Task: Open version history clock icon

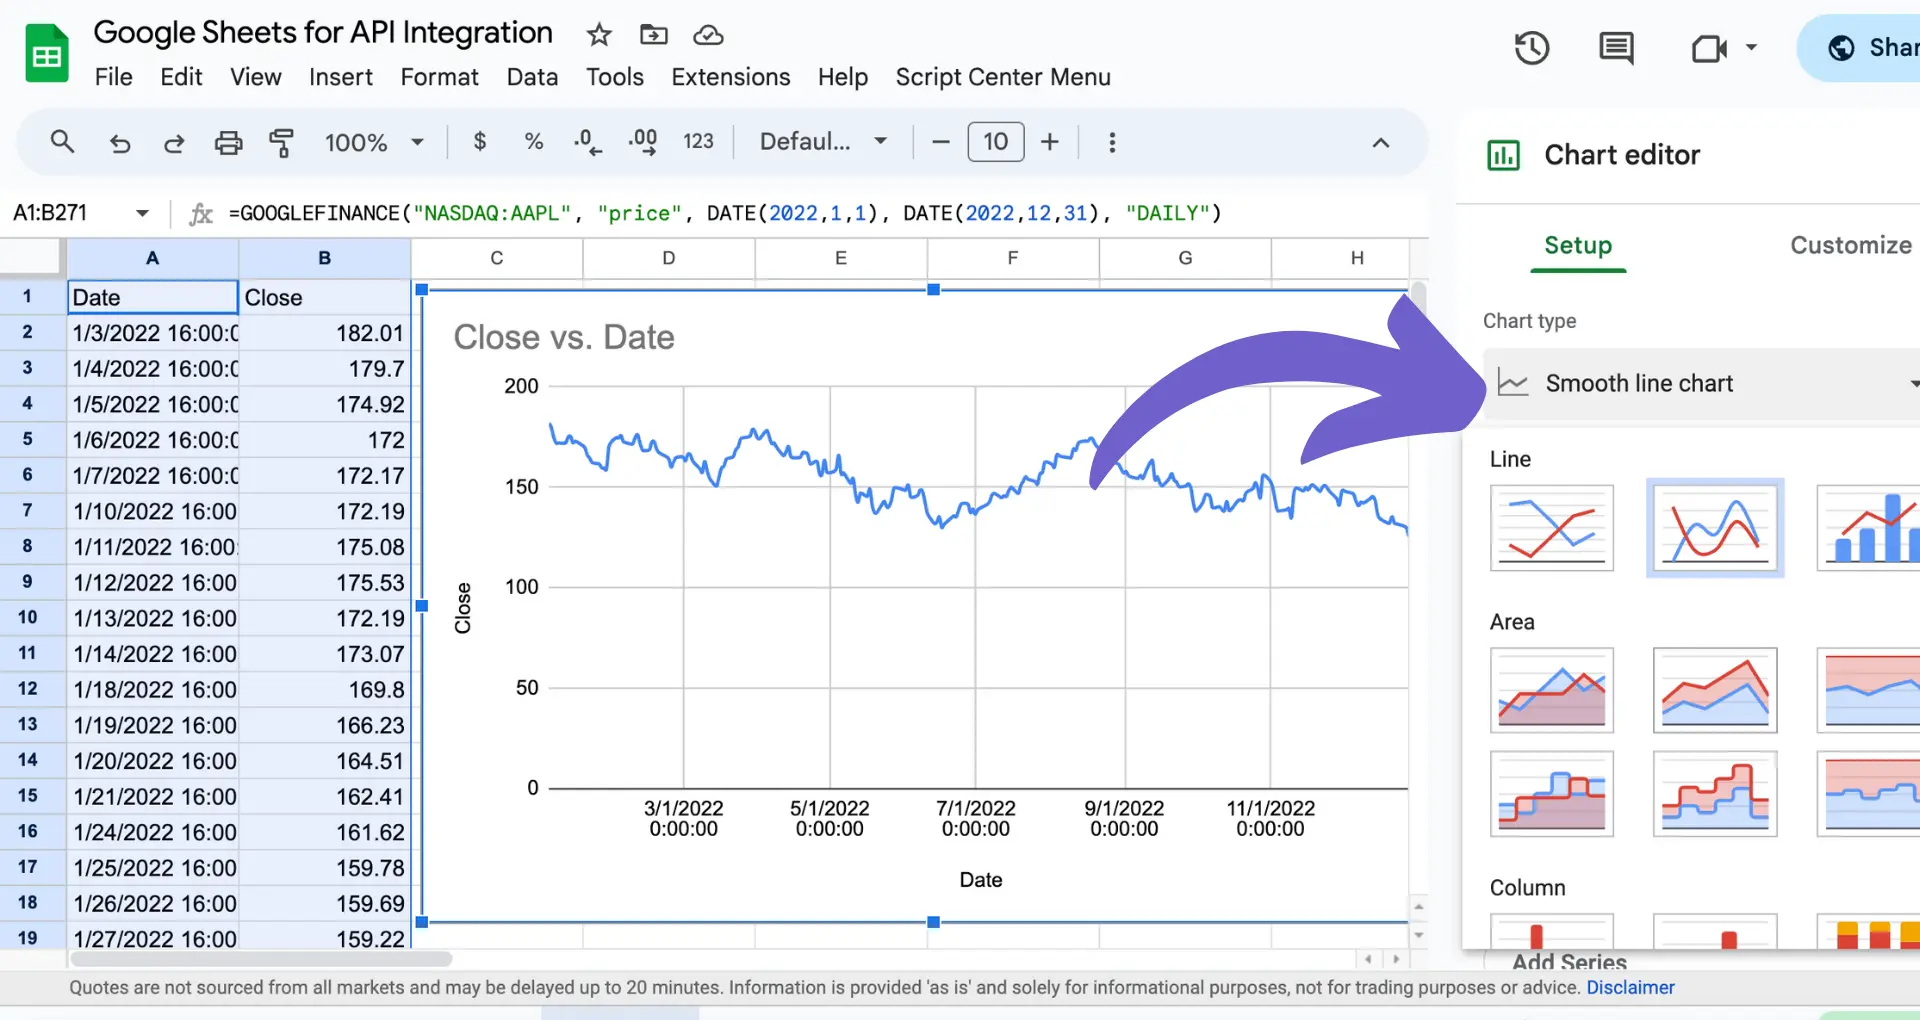Action: (1531, 48)
